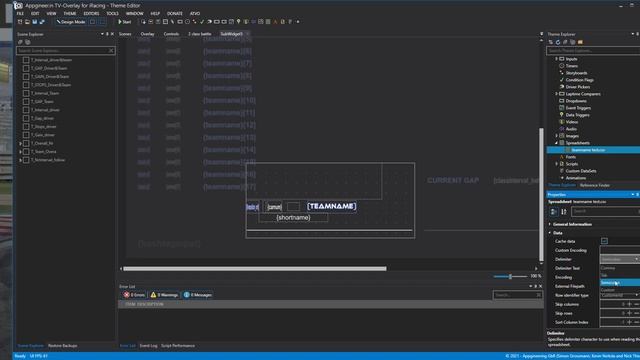Check the T_Internal_Team scene checkbox
The height and width of the screenshot is (360, 640).
click(26, 93)
